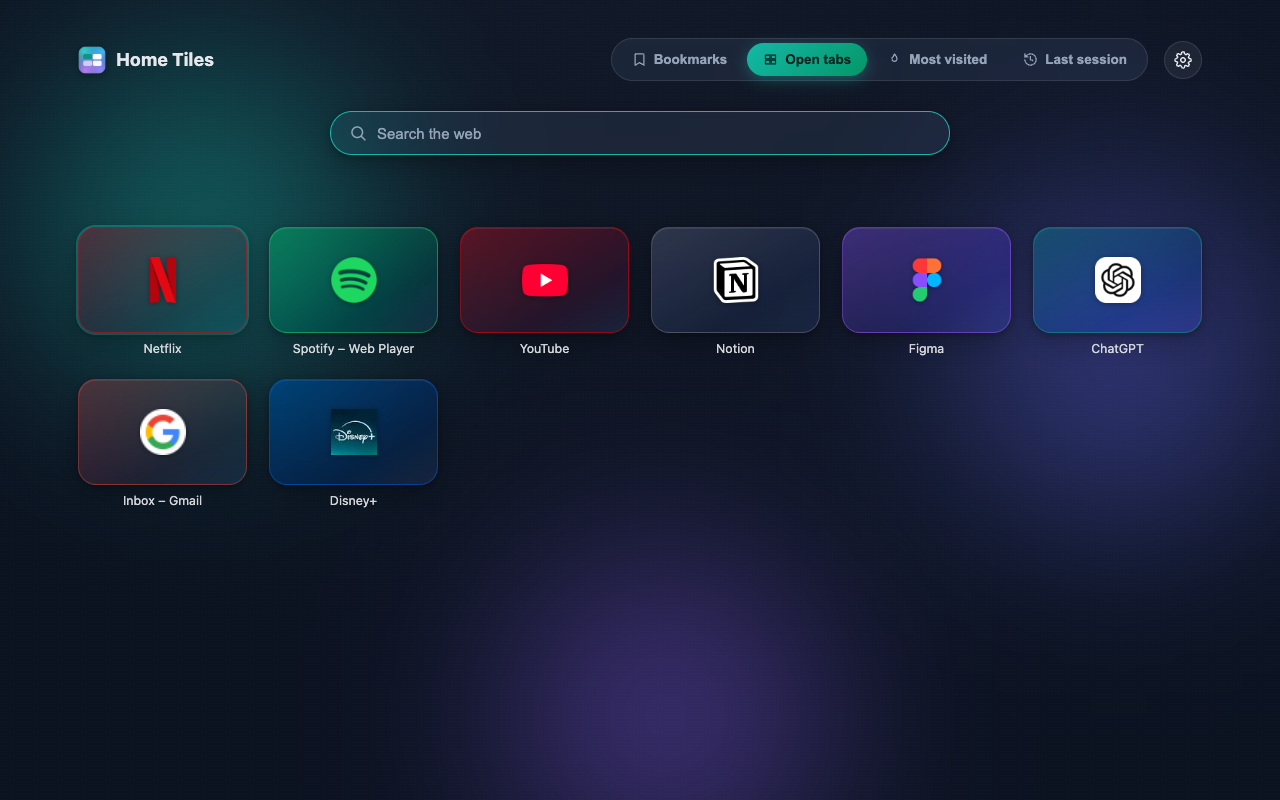1280x800 pixels.
Task: Click the magnifier icon in search bar
Action: point(358,133)
